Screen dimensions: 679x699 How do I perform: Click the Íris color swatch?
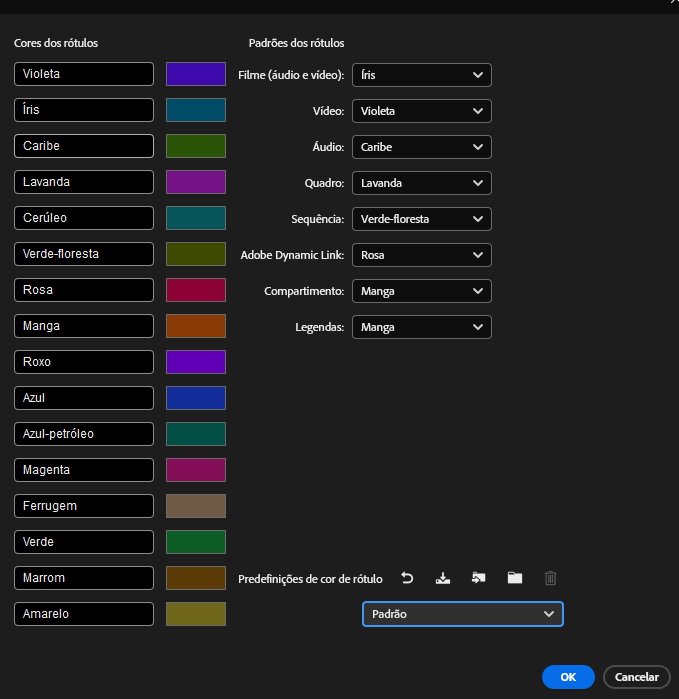tap(196, 110)
